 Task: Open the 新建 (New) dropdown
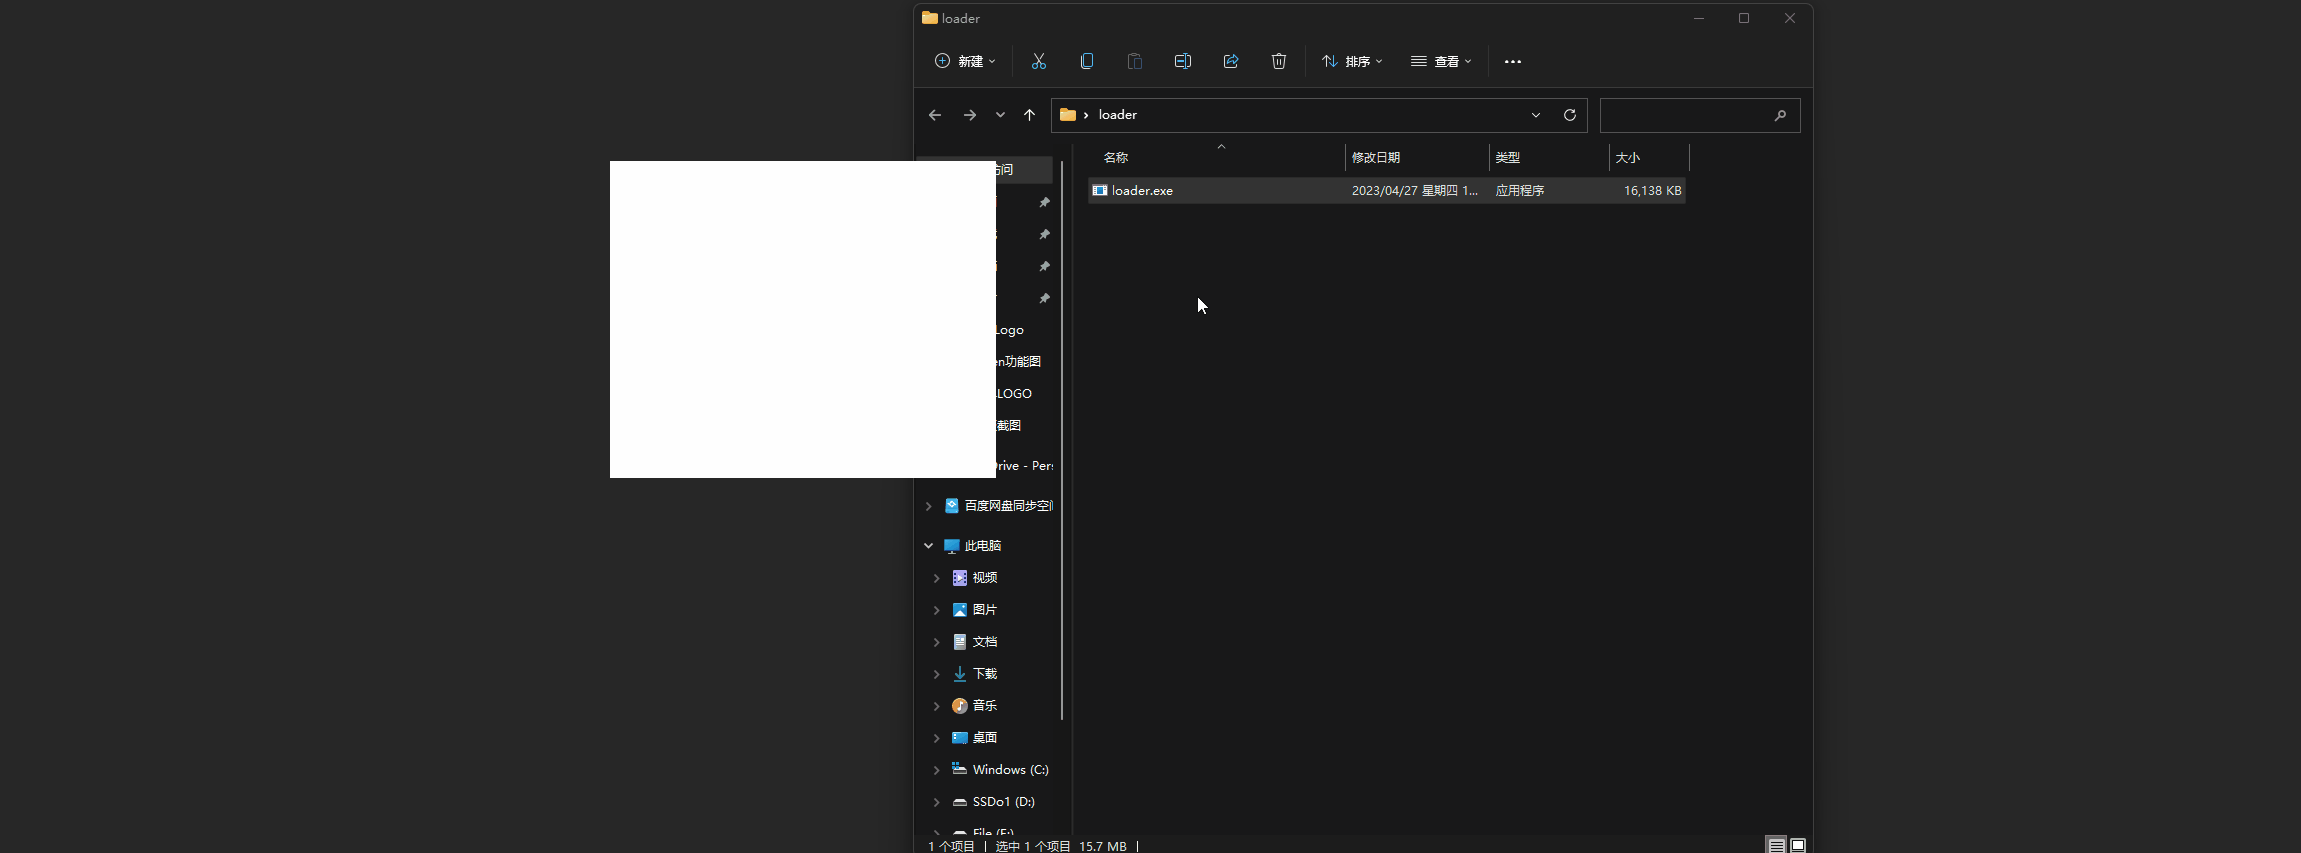965,61
